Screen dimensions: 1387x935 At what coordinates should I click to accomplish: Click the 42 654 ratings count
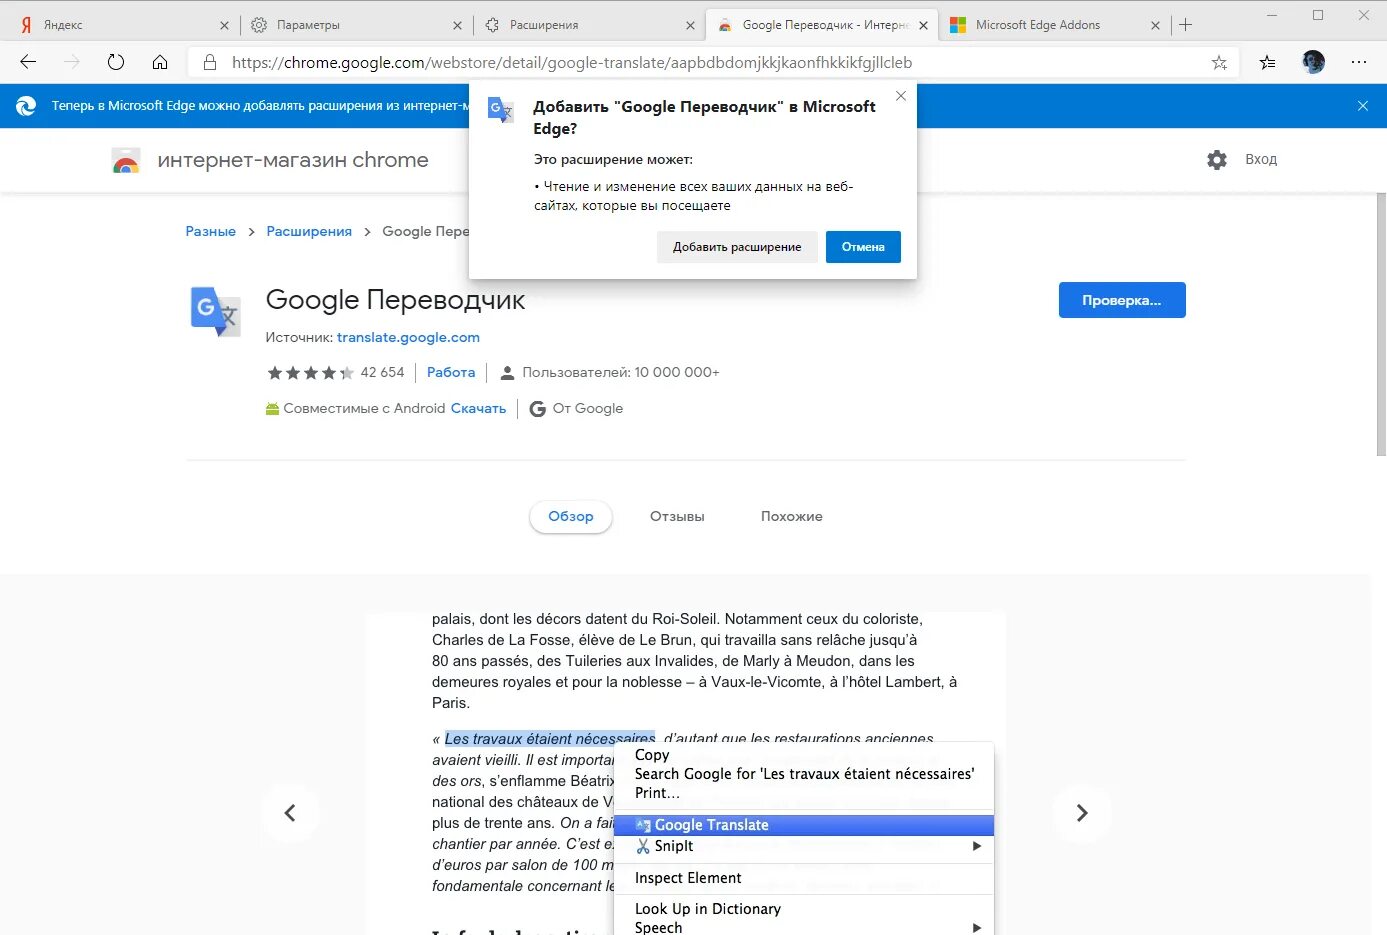click(382, 373)
